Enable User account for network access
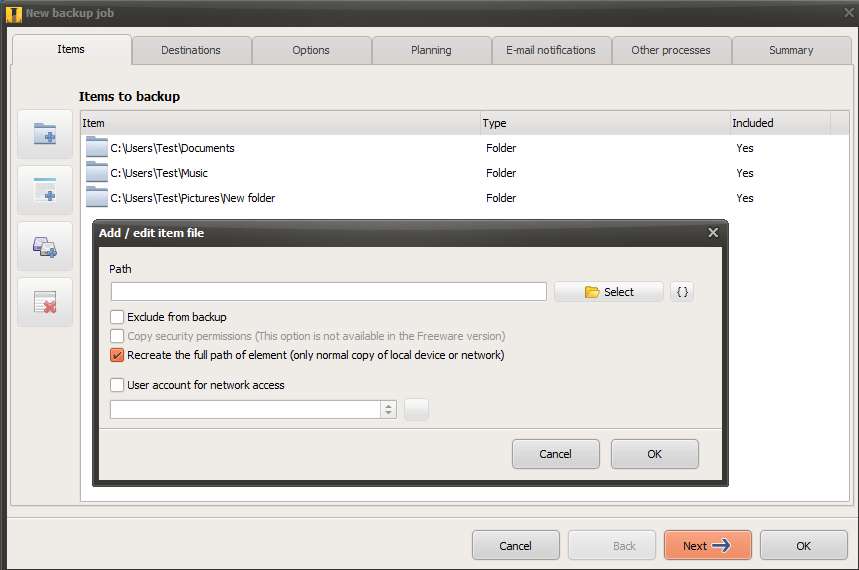 pos(117,385)
